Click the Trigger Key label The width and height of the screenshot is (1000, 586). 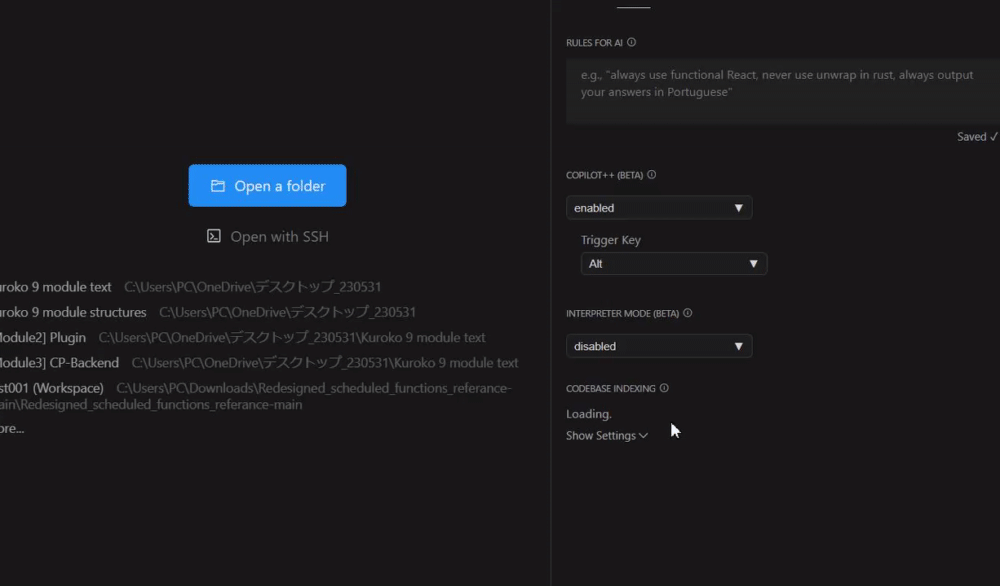[x=610, y=240]
